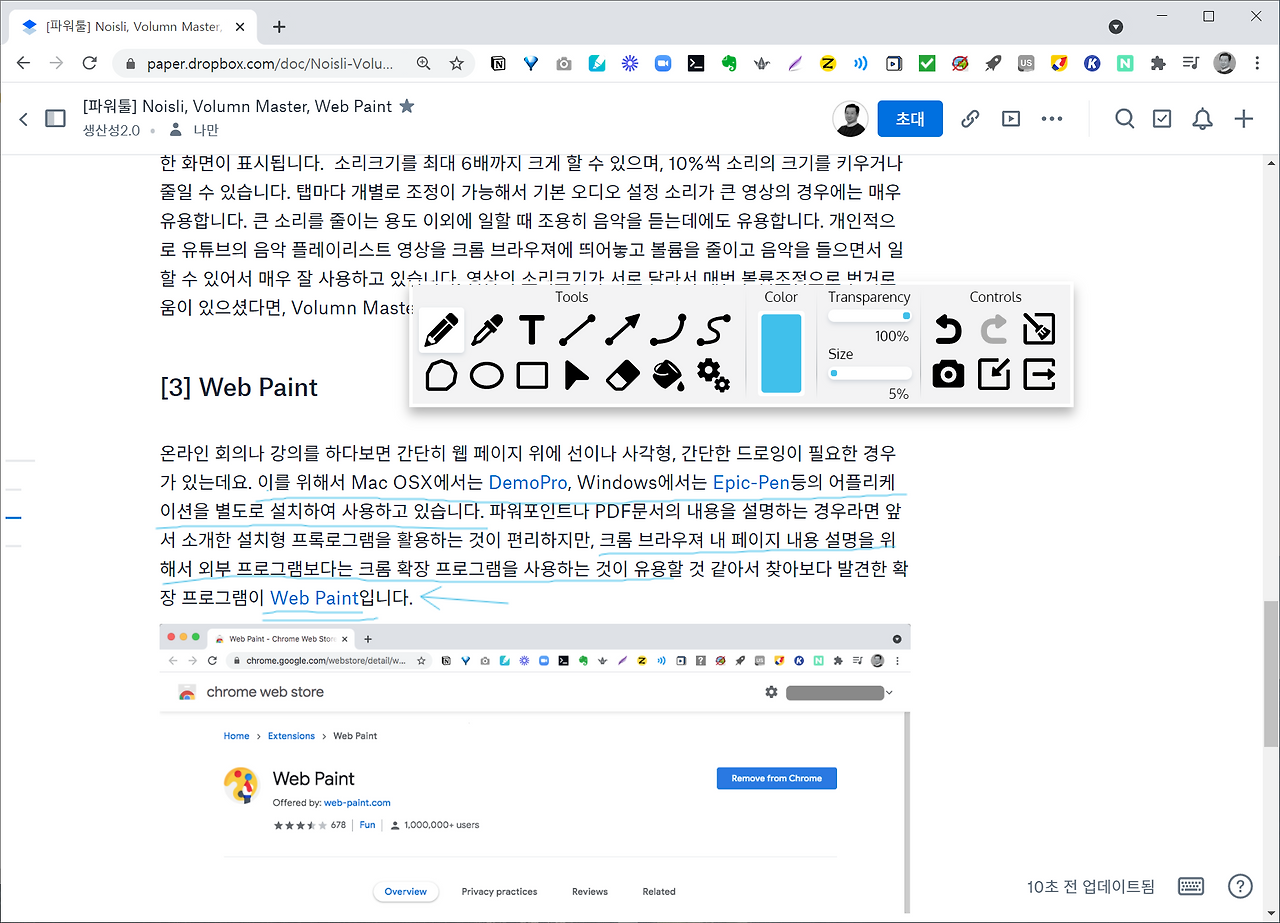This screenshot has width=1280, height=923.
Task: Toggle the sidebar panel icon
Action: pyautogui.click(x=55, y=119)
